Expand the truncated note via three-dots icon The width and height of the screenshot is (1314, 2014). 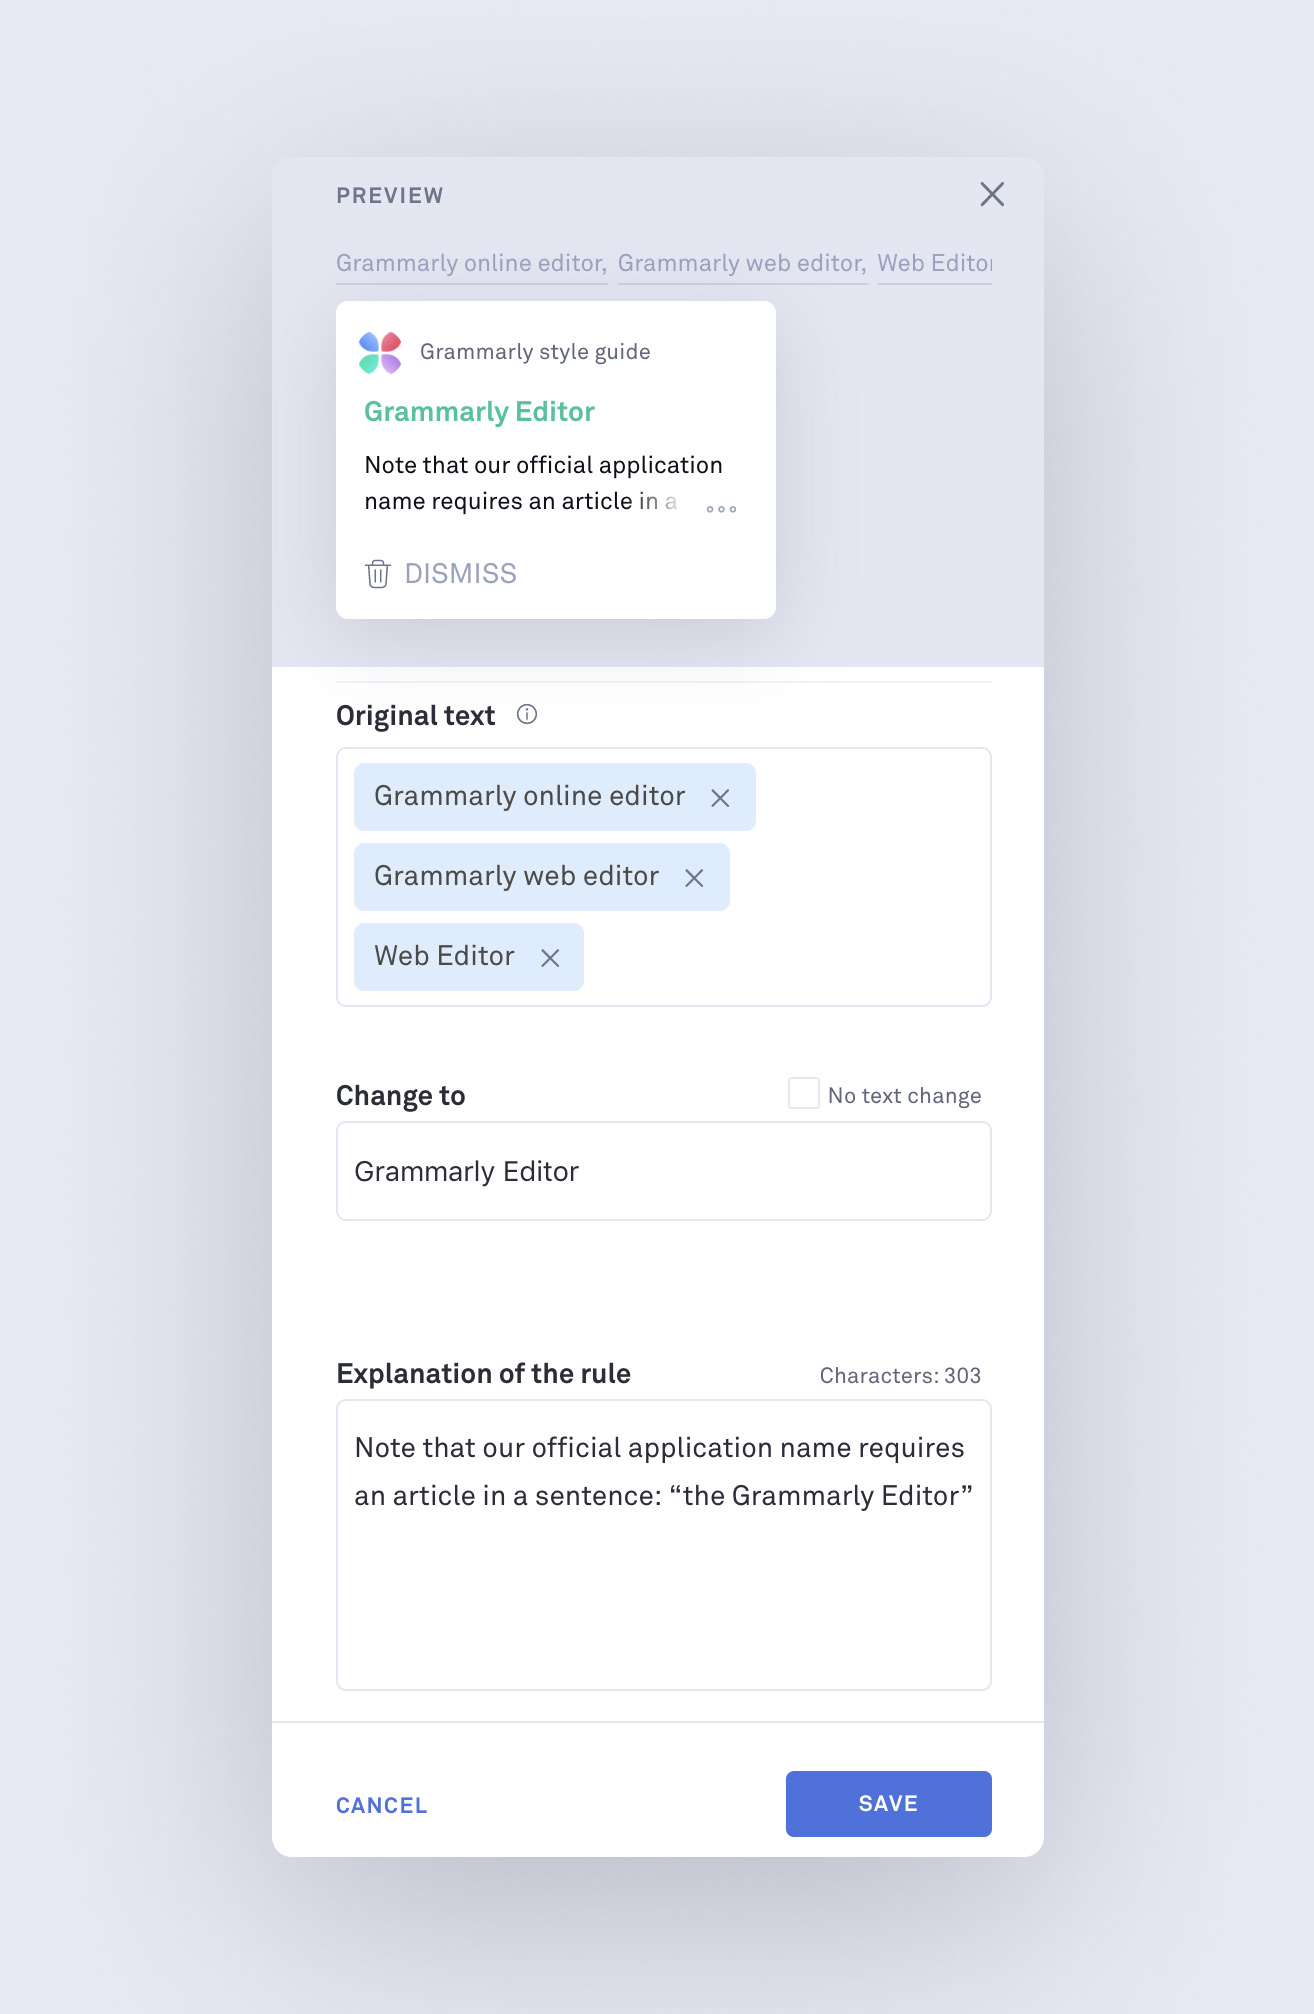click(721, 509)
